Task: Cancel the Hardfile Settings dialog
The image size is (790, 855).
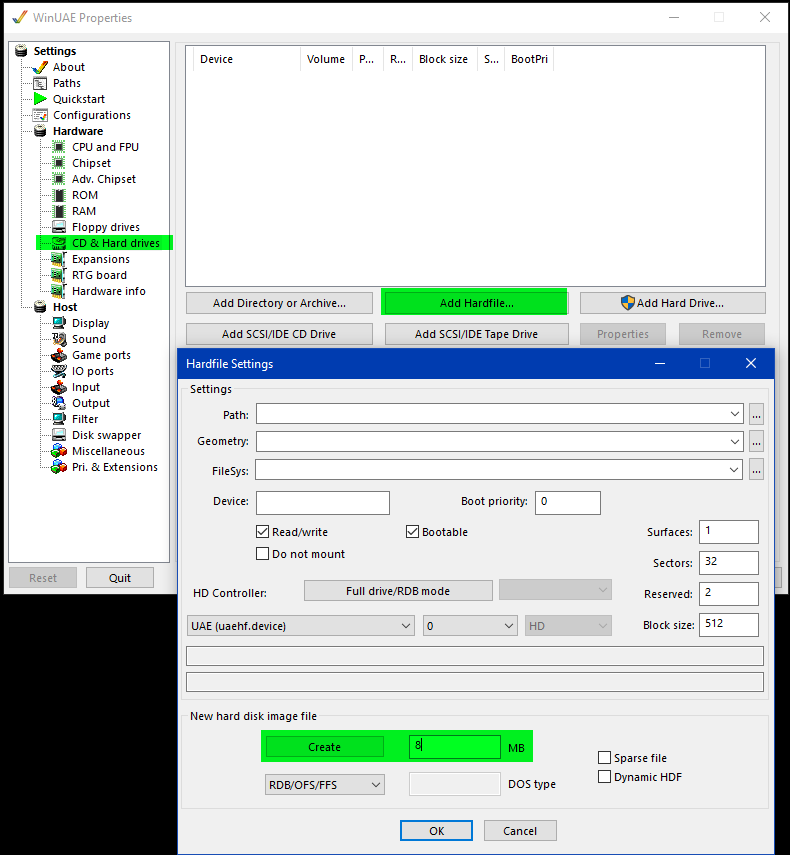Action: 520,831
